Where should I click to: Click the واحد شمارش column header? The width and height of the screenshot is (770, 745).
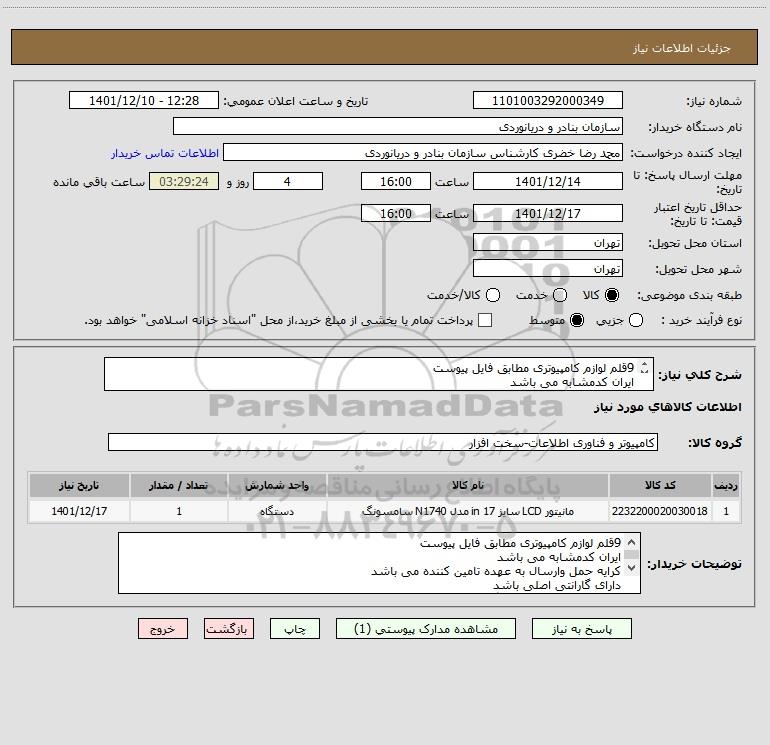[x=277, y=485]
